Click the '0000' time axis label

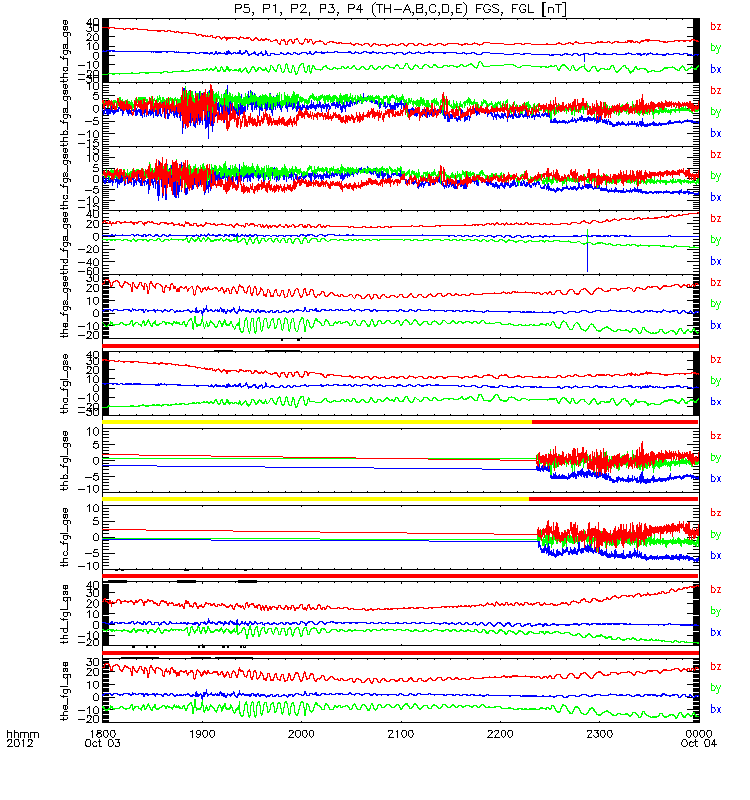(x=699, y=734)
